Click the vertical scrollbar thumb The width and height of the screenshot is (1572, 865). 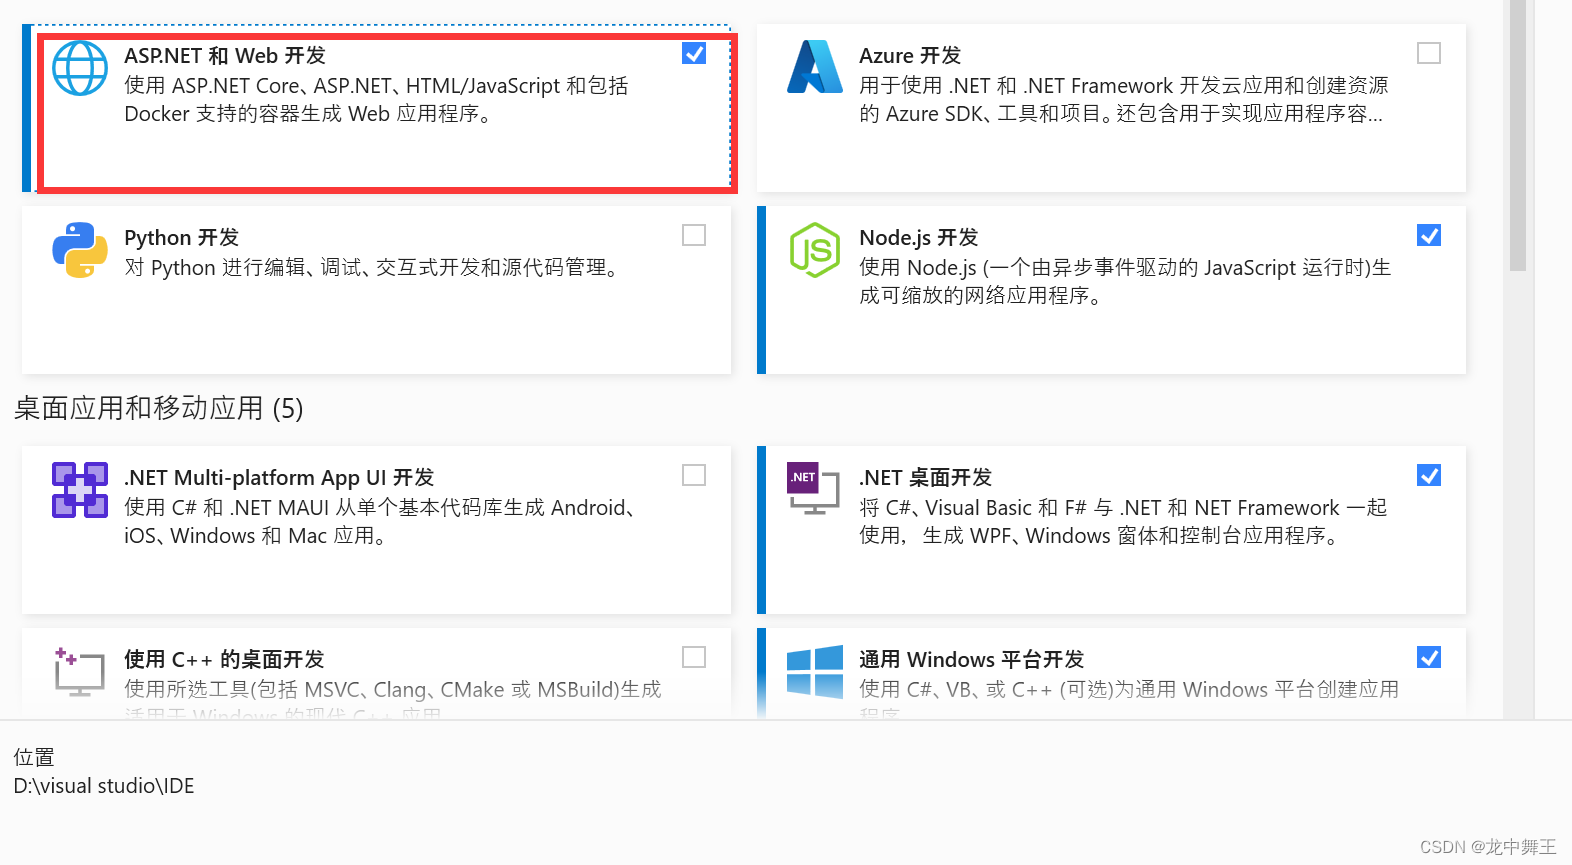1518,135
